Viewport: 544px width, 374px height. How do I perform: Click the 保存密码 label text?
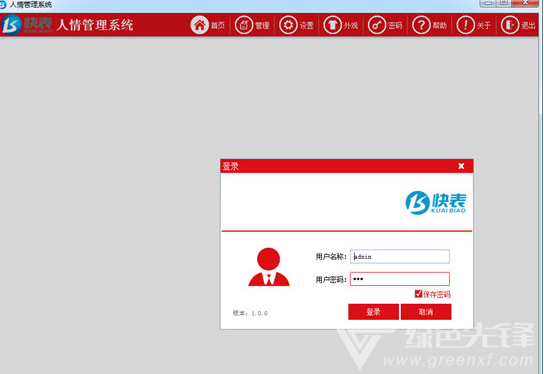[x=437, y=295]
